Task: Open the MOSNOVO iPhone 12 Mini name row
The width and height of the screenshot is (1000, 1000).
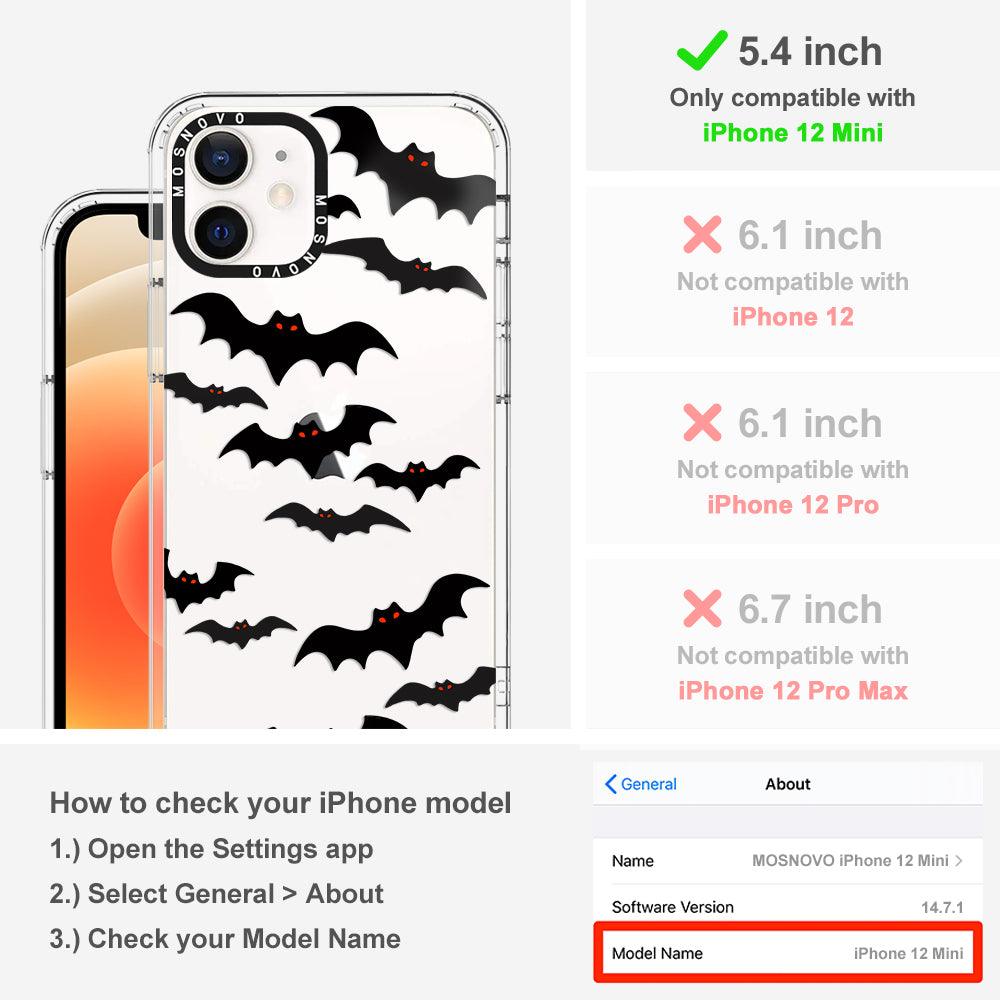Action: click(x=787, y=860)
